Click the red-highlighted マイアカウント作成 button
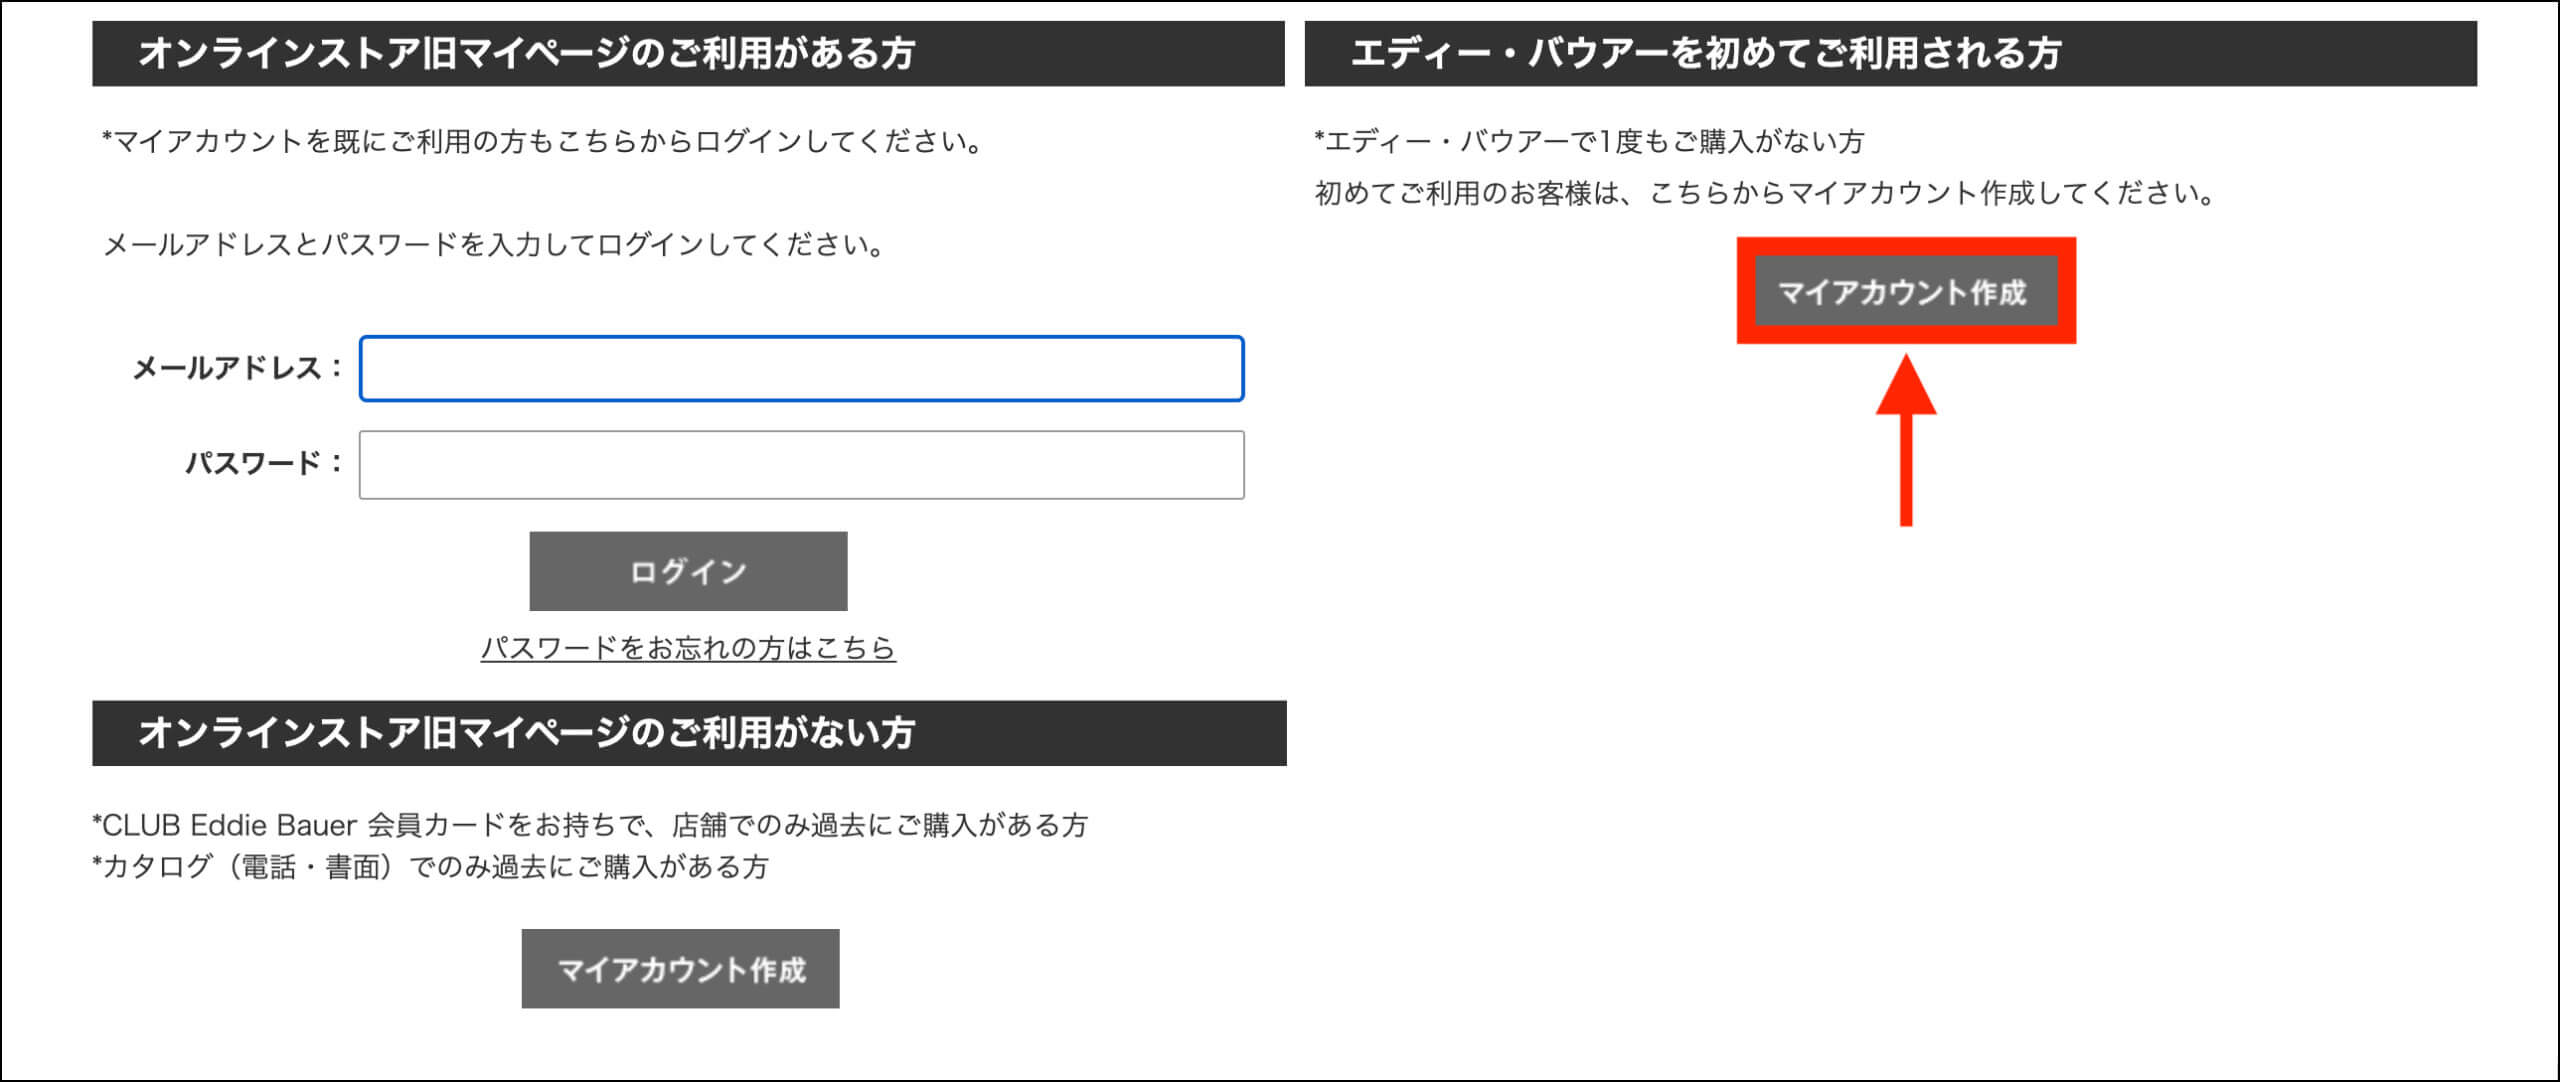The height and width of the screenshot is (1082, 2560). (1906, 291)
